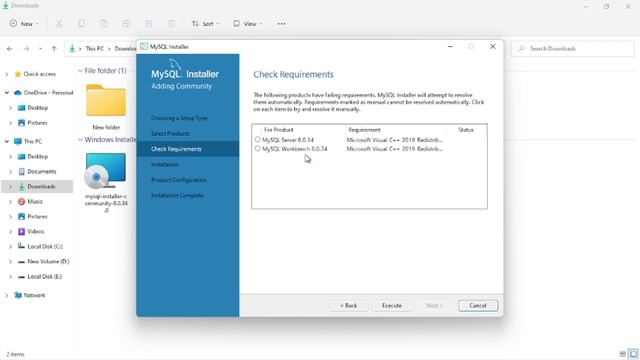
Task: Select Music in navigation pane
Action: (x=35, y=202)
